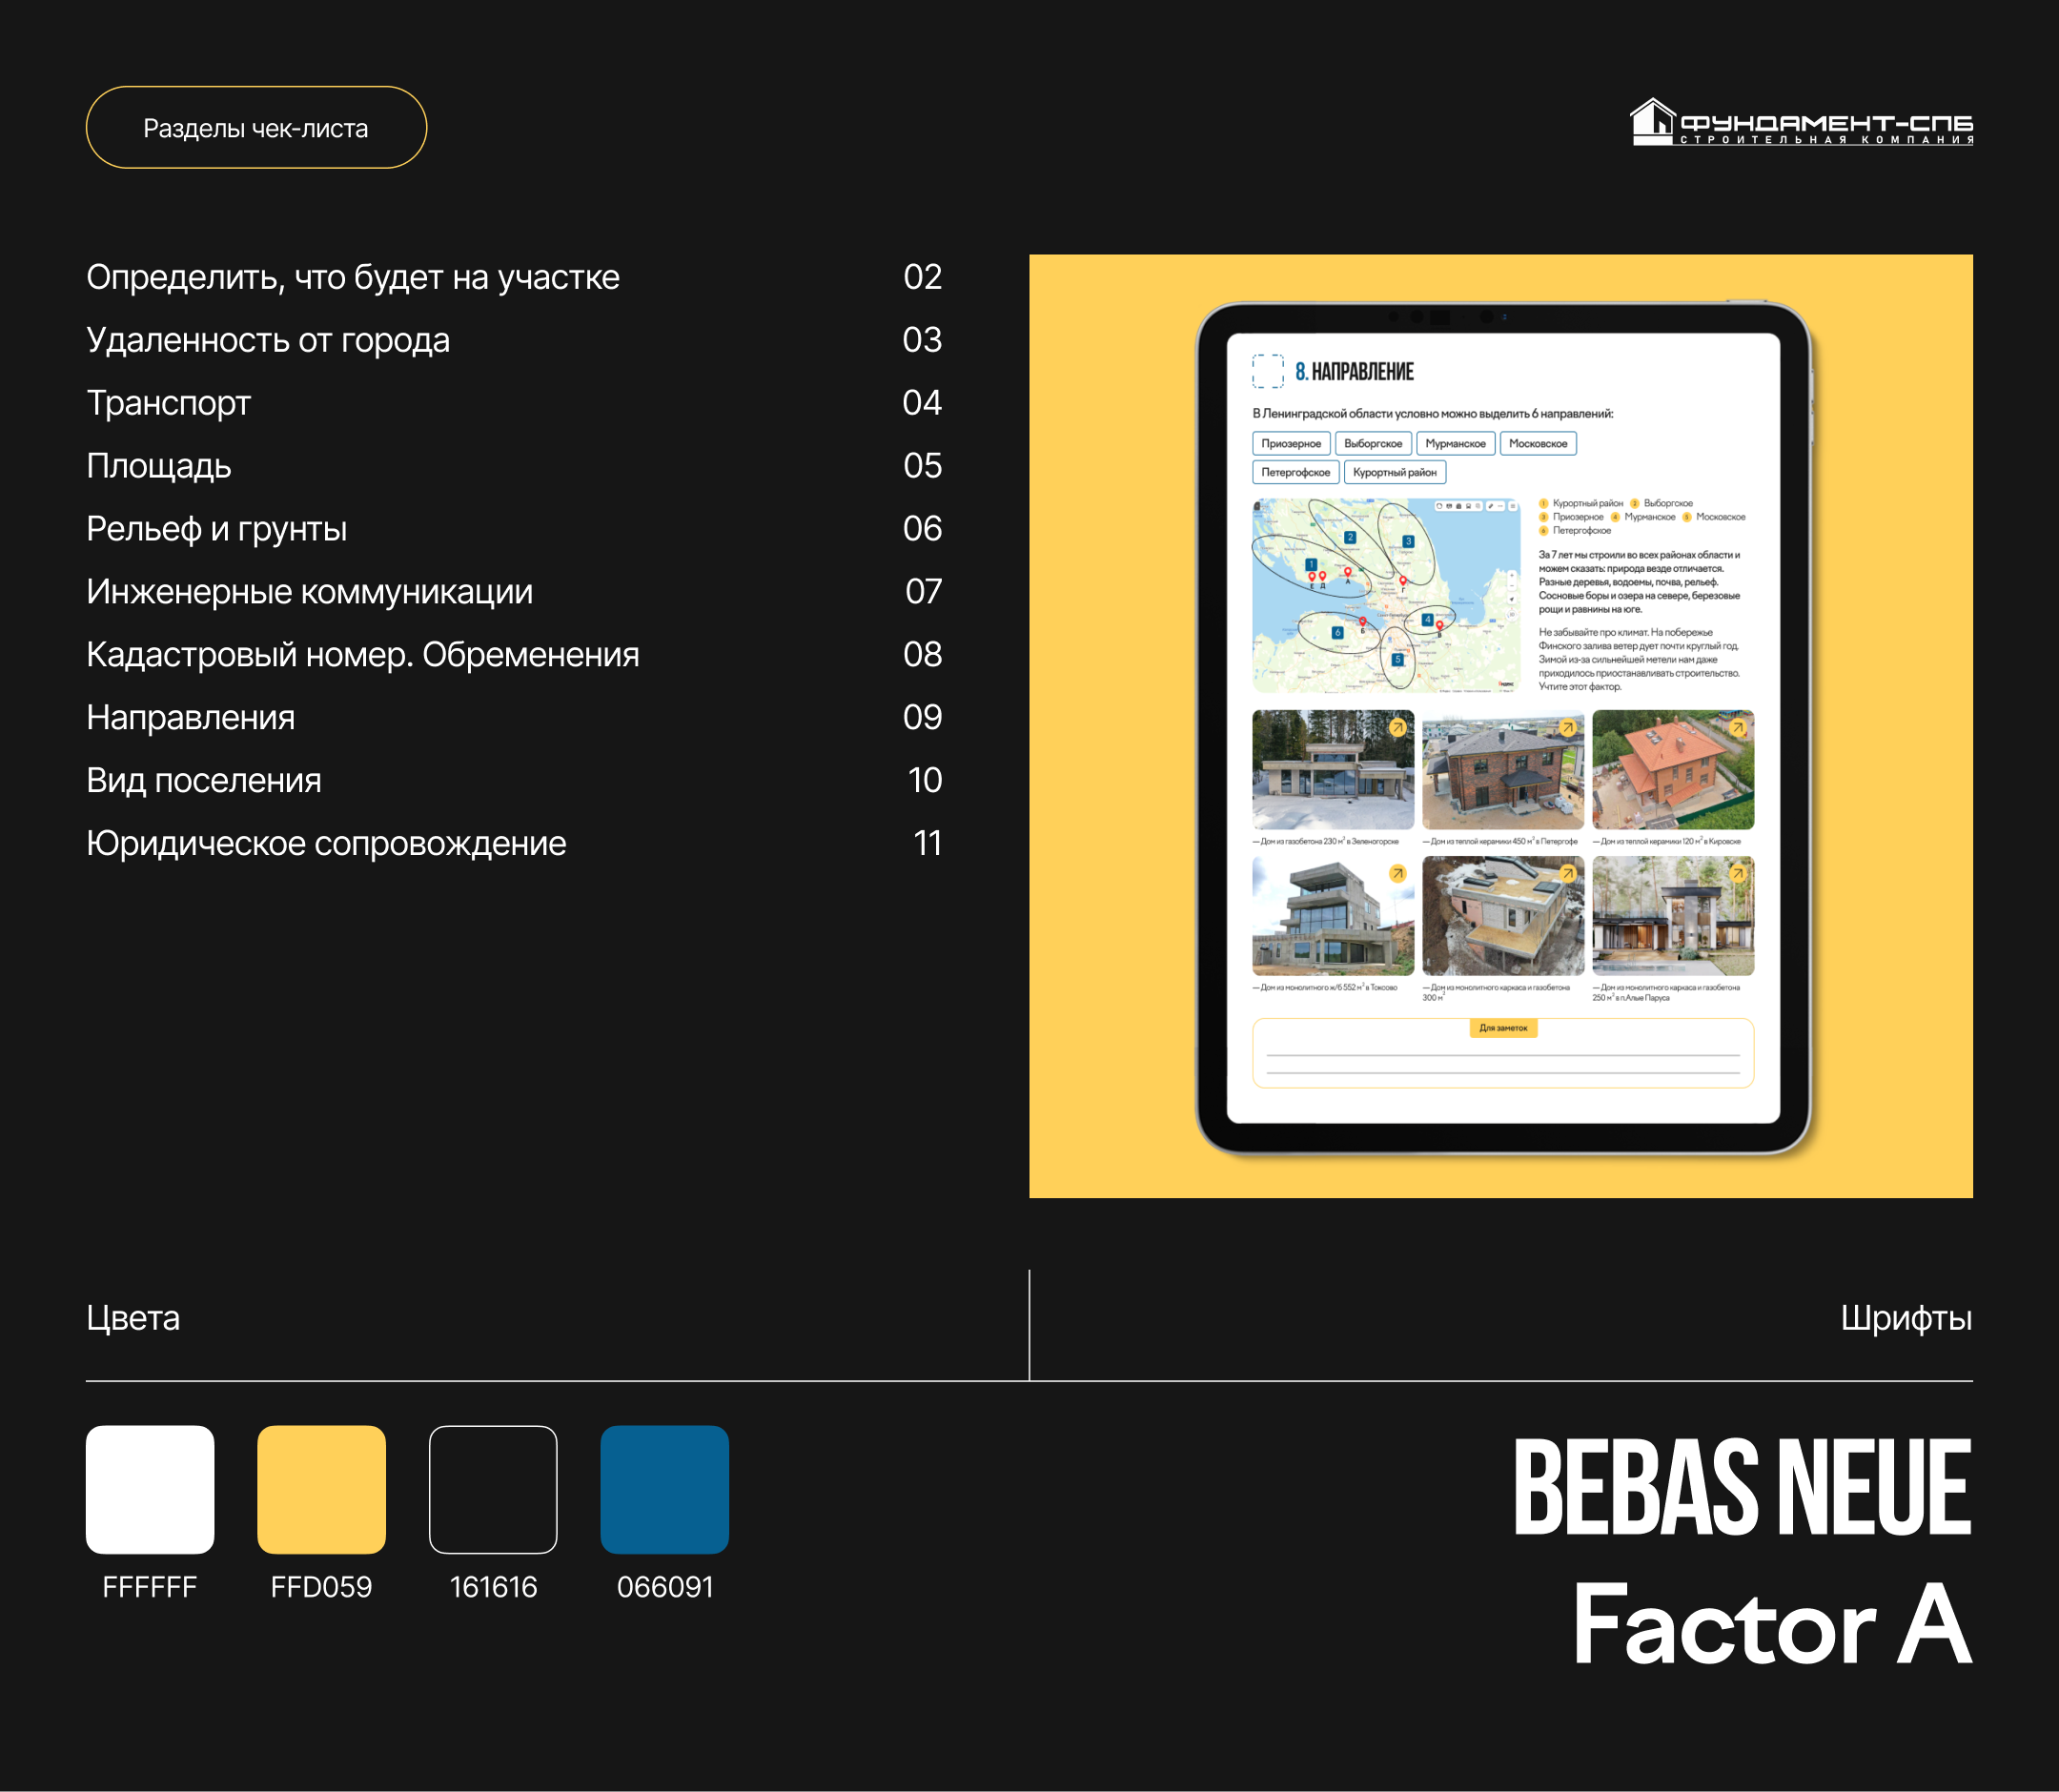Click the hex label 066091
The width and height of the screenshot is (2059, 1792).
point(665,1587)
